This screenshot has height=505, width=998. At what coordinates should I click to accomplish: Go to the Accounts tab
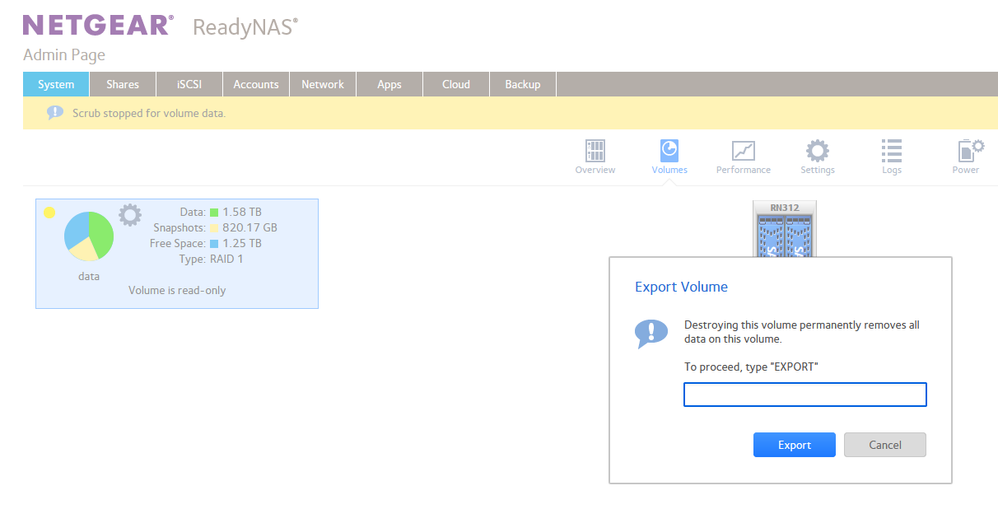pos(256,85)
